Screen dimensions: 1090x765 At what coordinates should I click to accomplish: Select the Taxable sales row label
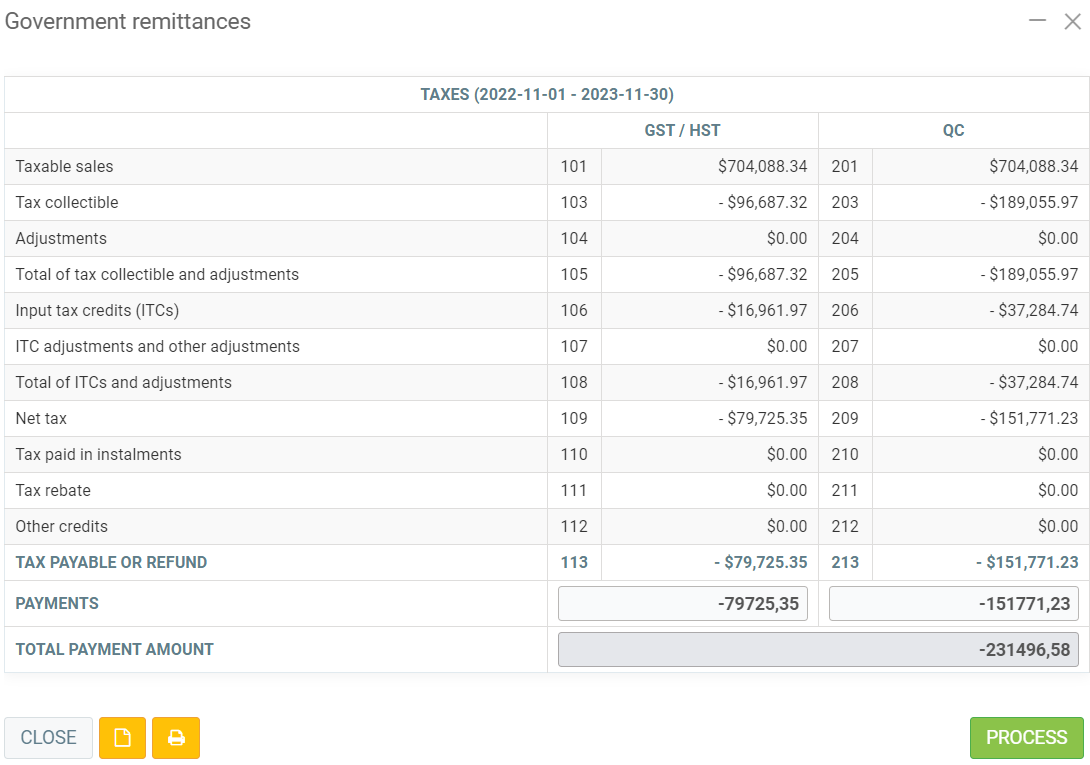point(65,167)
